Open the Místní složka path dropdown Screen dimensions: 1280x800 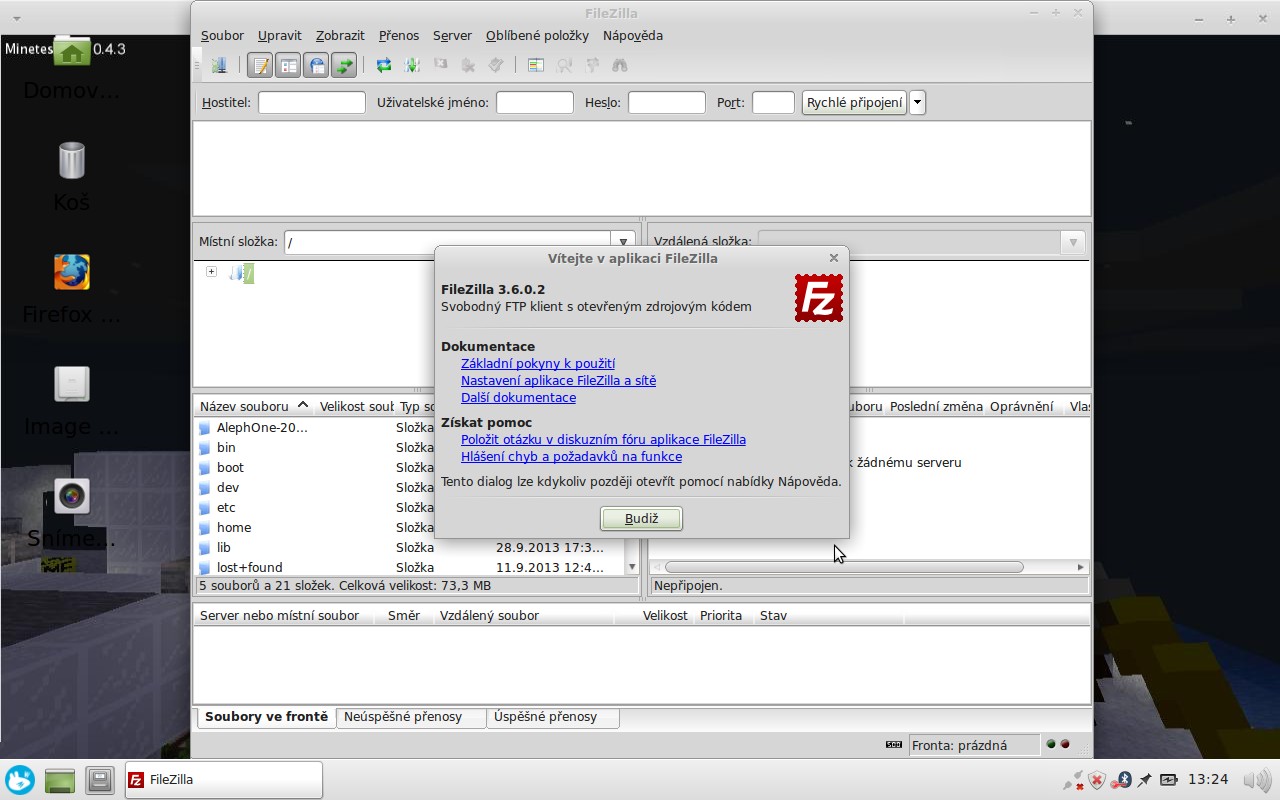click(623, 242)
